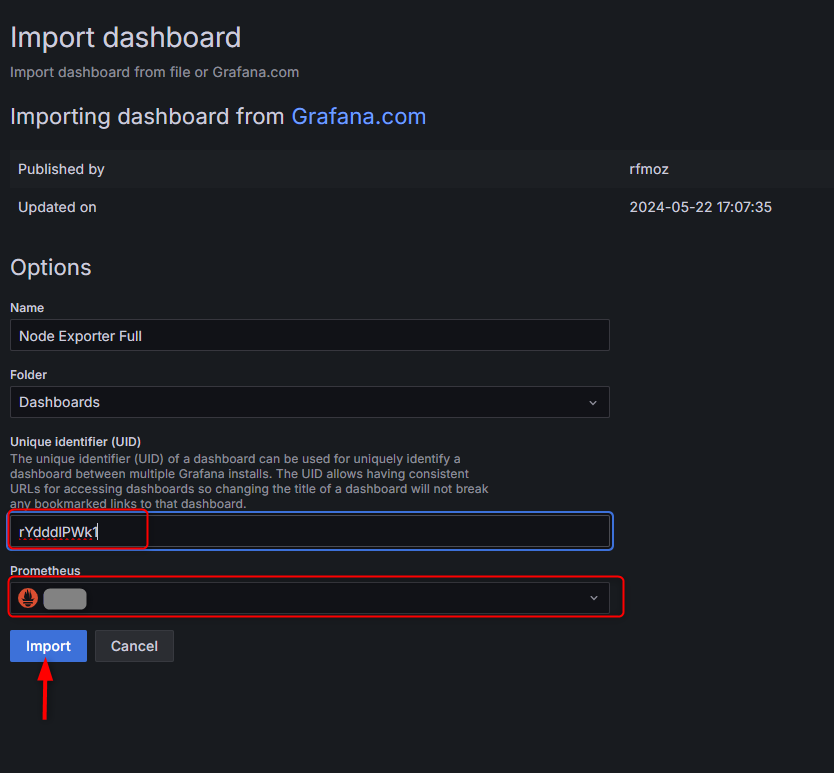Click the blurred data source name chip
Screen dimensions: 834x773
65,599
